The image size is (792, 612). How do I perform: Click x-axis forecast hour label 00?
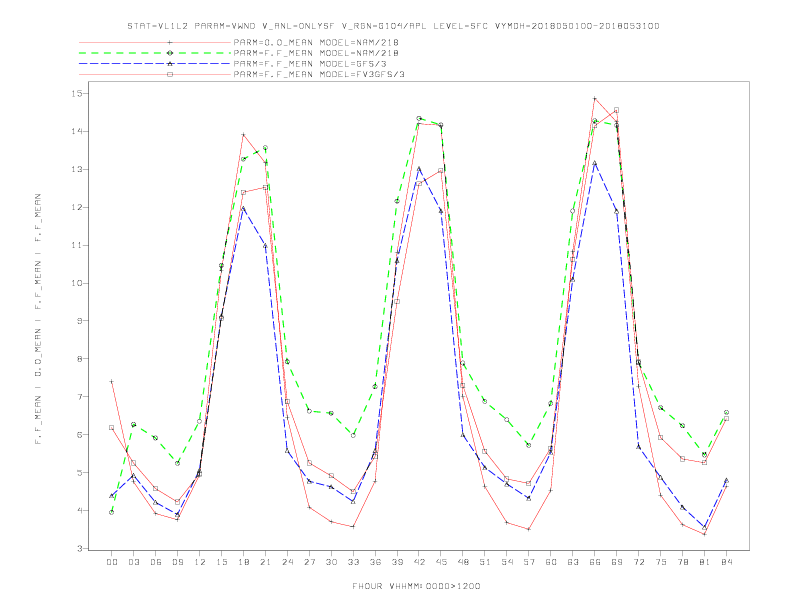point(112,562)
